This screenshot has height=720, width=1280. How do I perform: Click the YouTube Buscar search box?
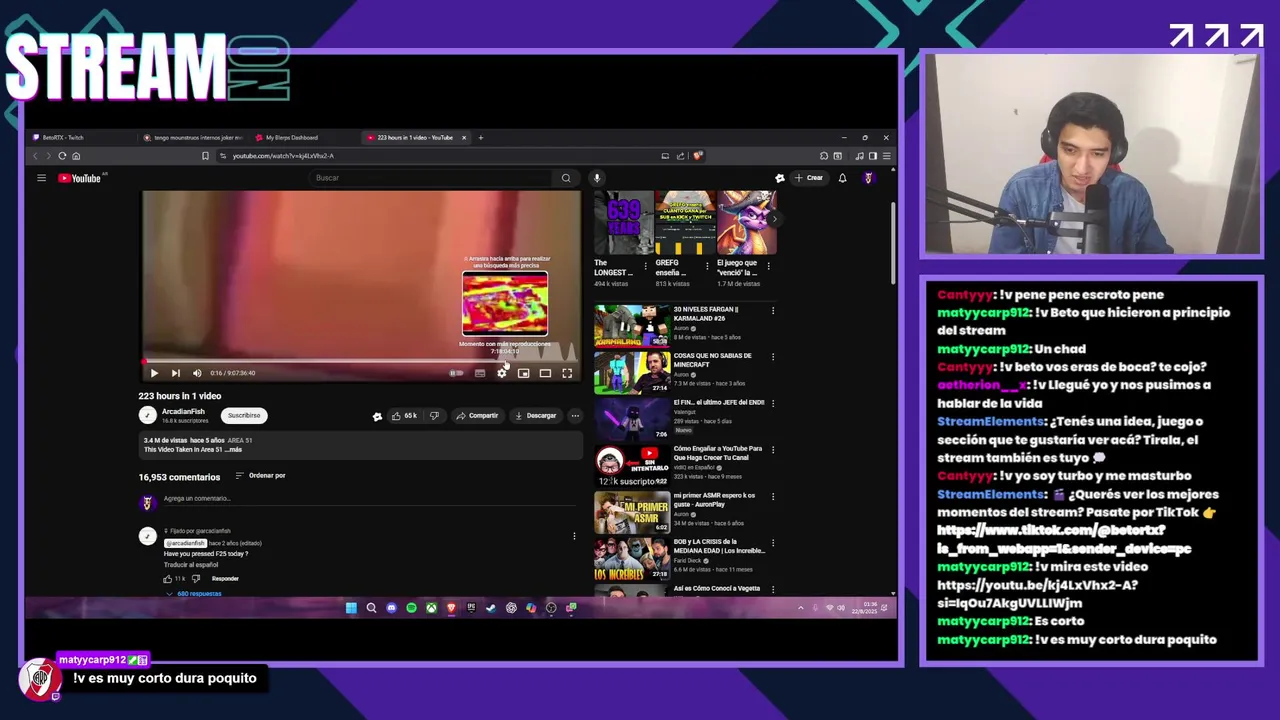[430, 178]
